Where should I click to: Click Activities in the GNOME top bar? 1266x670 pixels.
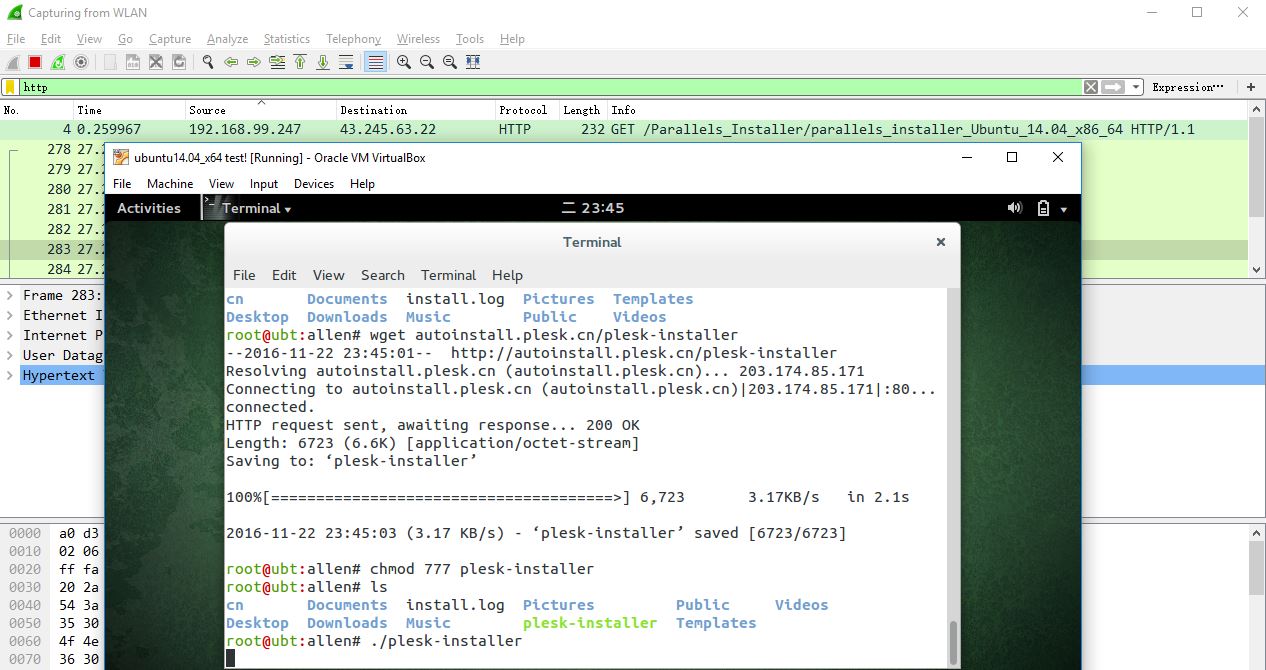click(x=149, y=208)
